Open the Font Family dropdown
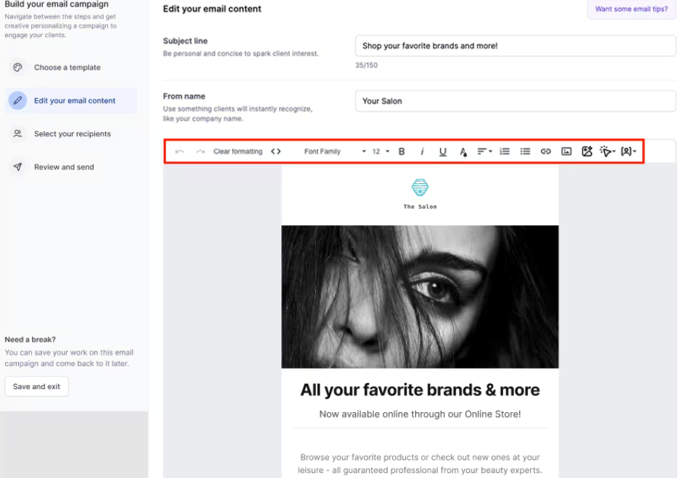The image size is (688, 478). point(335,151)
